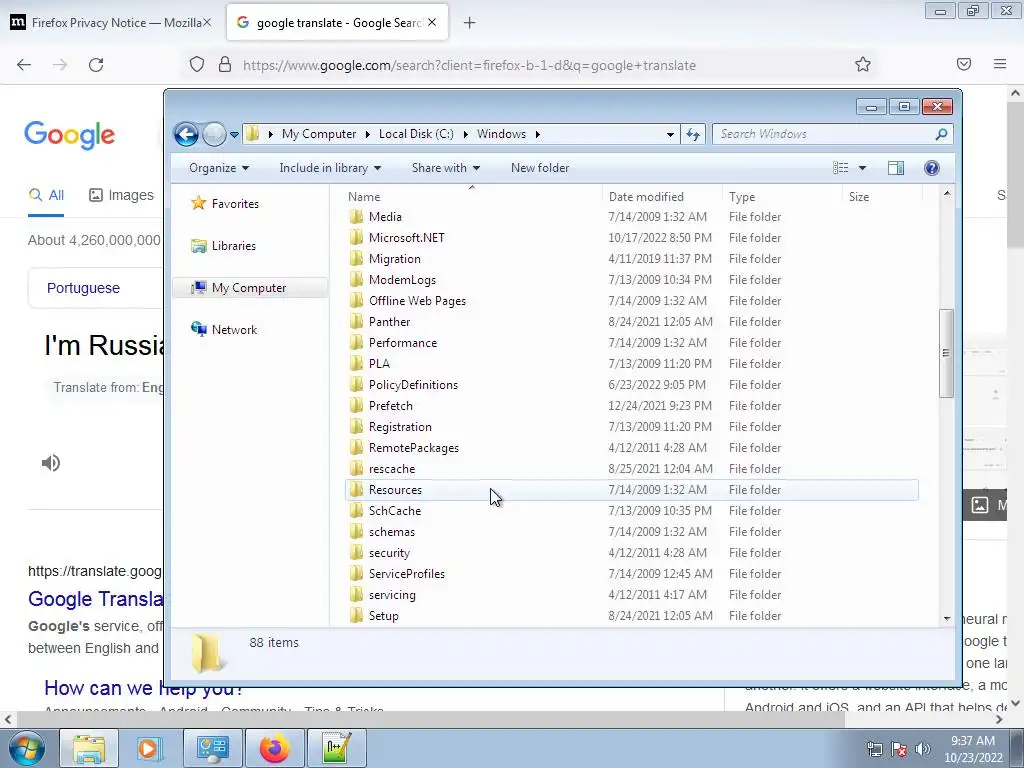The height and width of the screenshot is (768, 1024).
Task: Reload the Firefox page
Action: 96,65
